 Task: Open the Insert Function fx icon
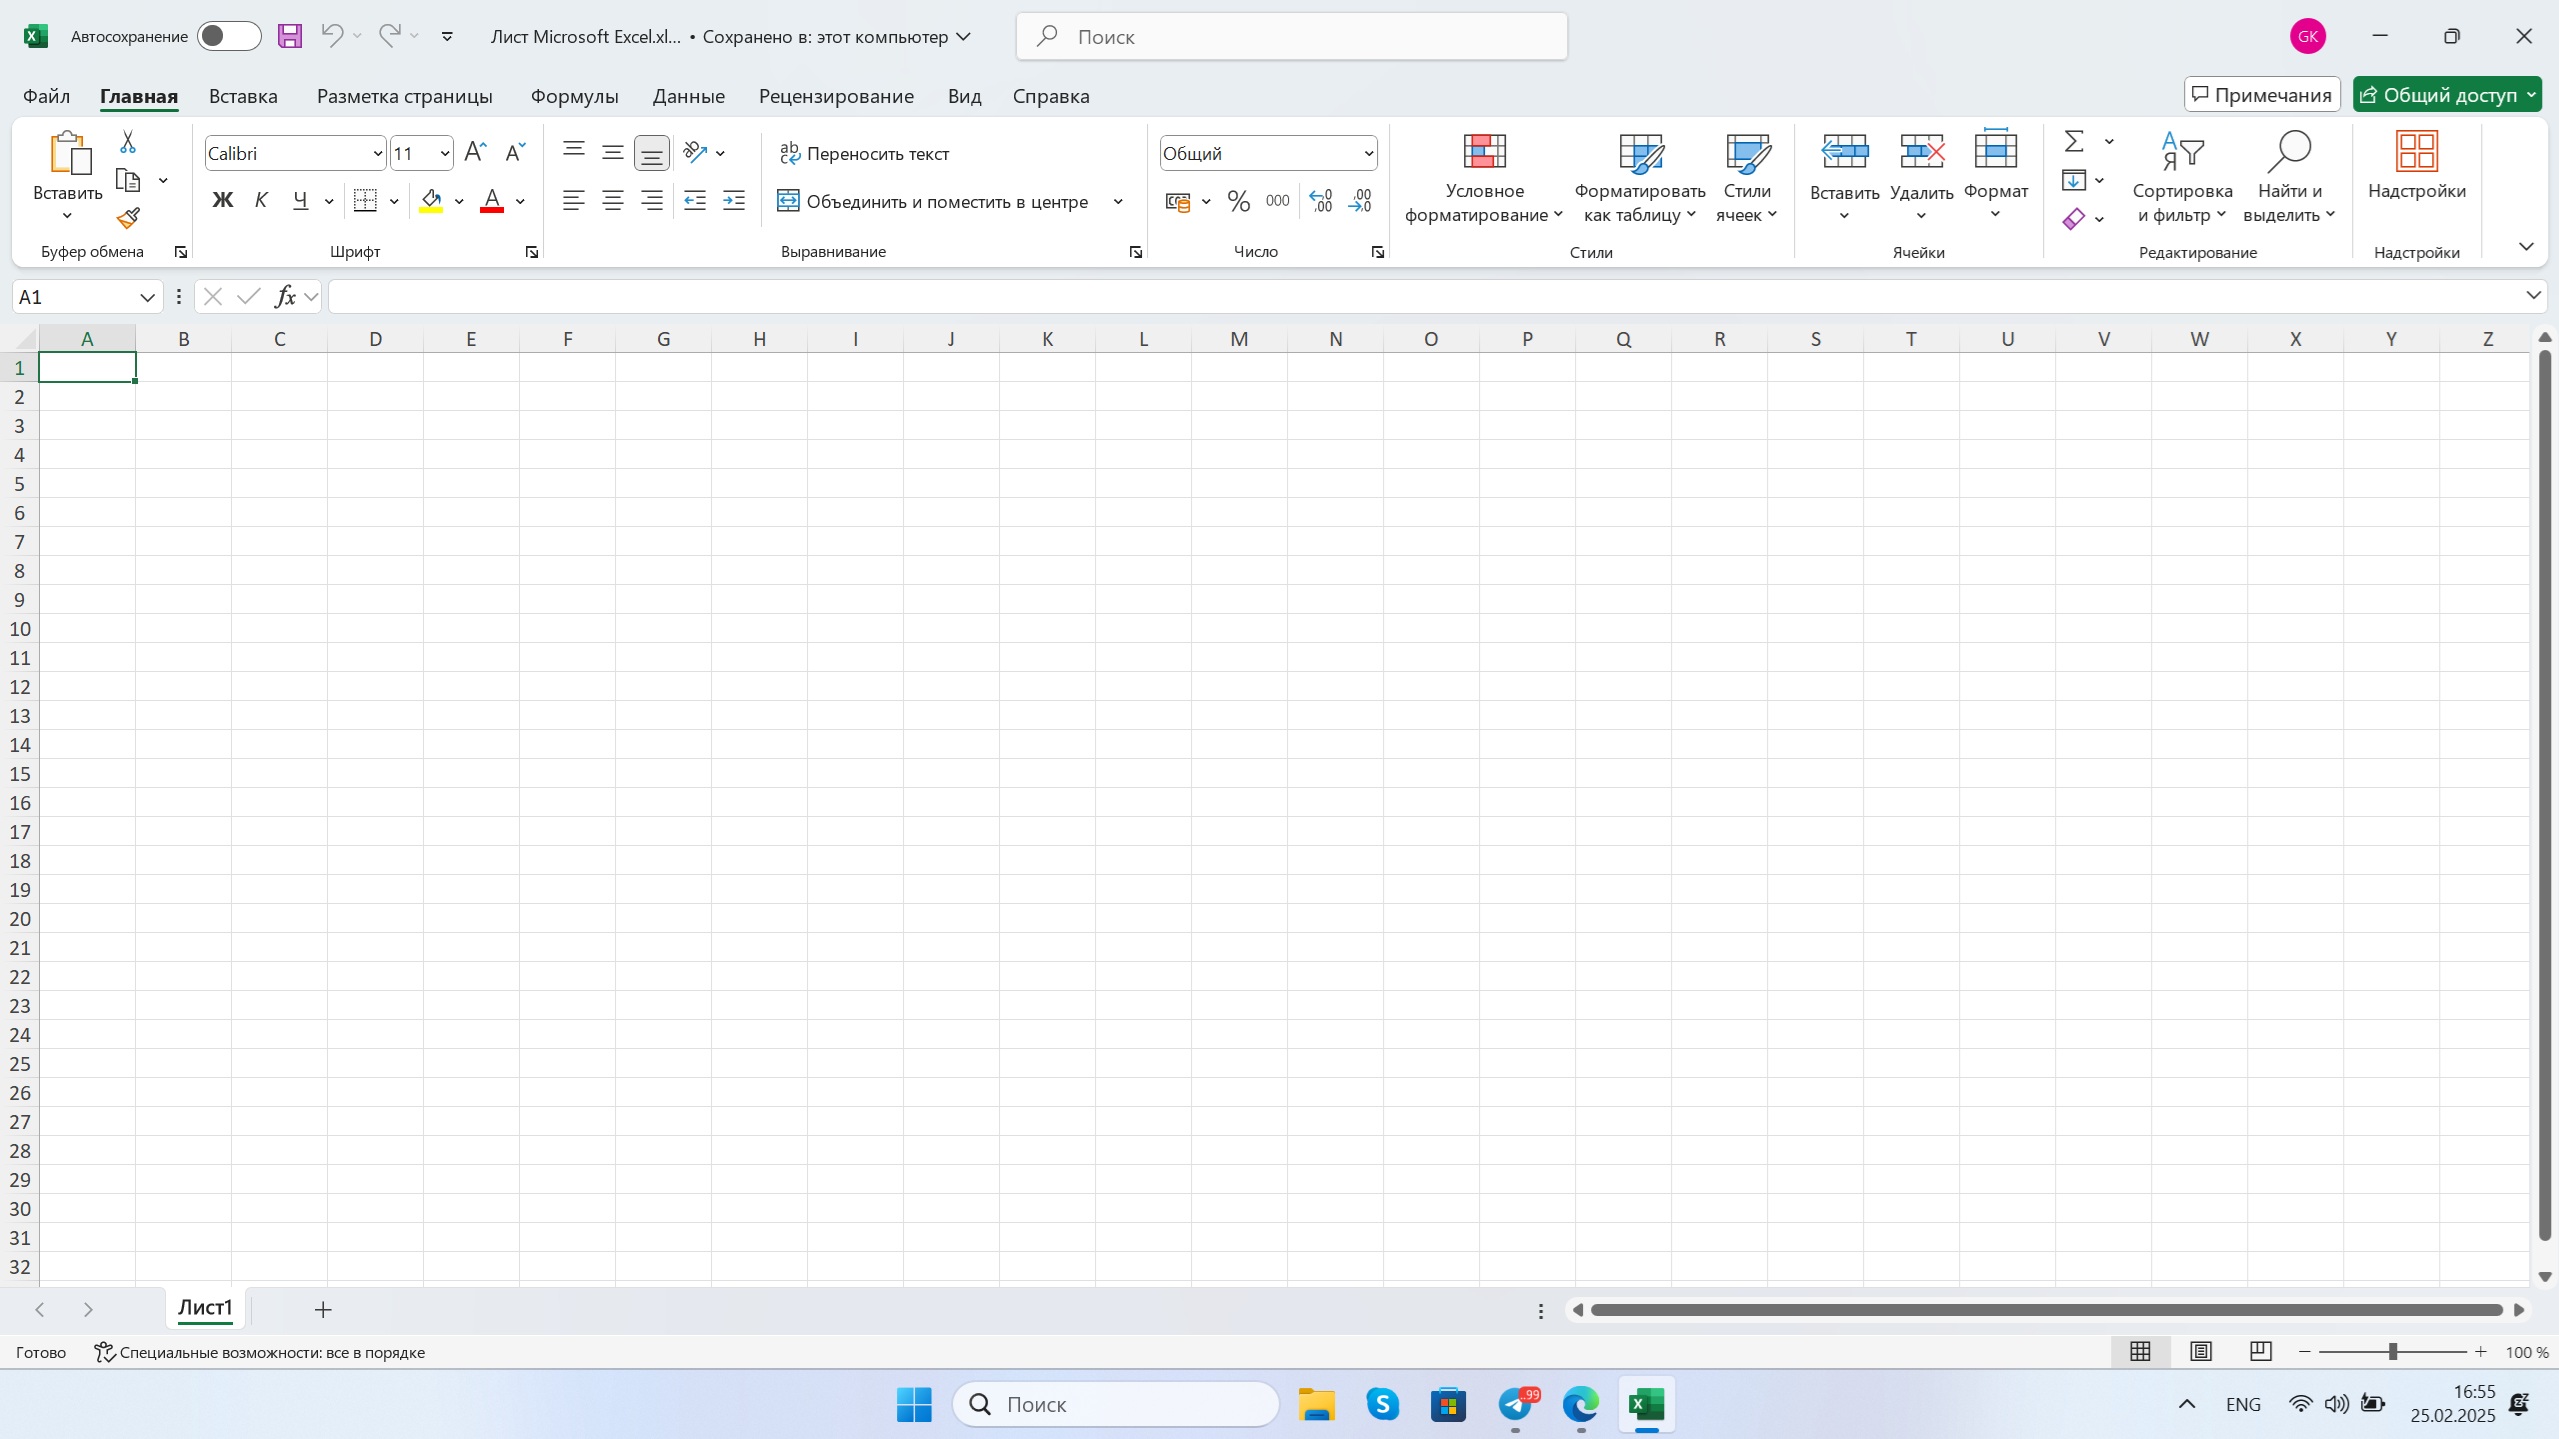pos(285,296)
